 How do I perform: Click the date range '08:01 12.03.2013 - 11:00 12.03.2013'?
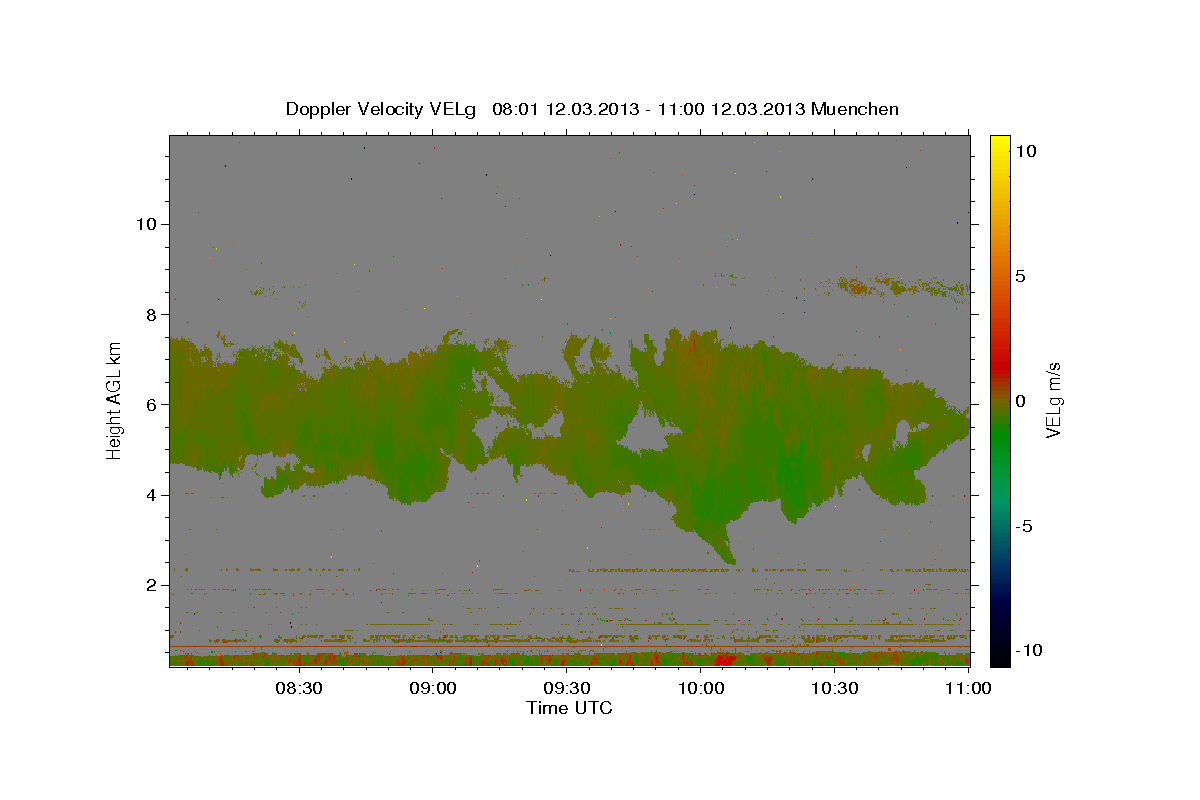click(649, 109)
